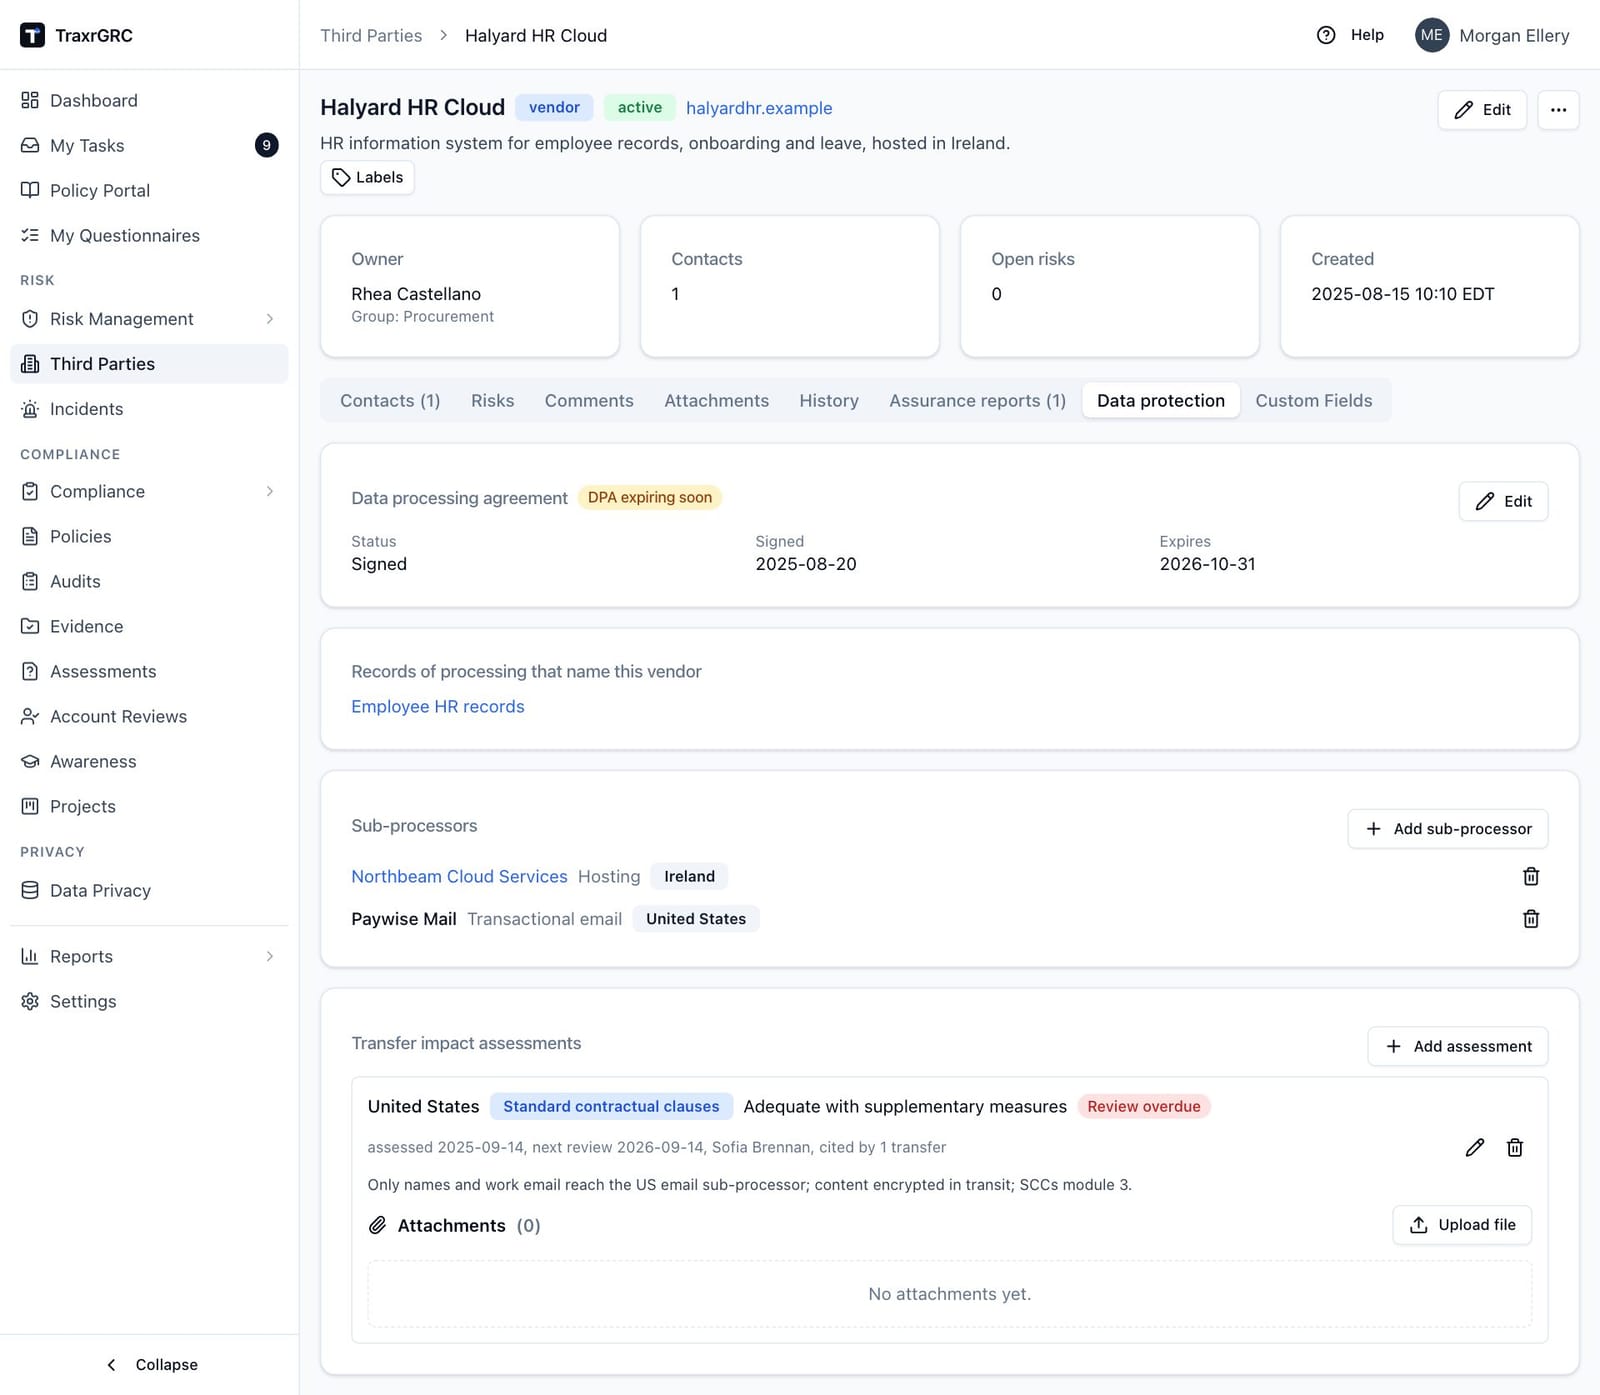
Task: Expand the Risk Management chevron
Action: [x=270, y=318]
